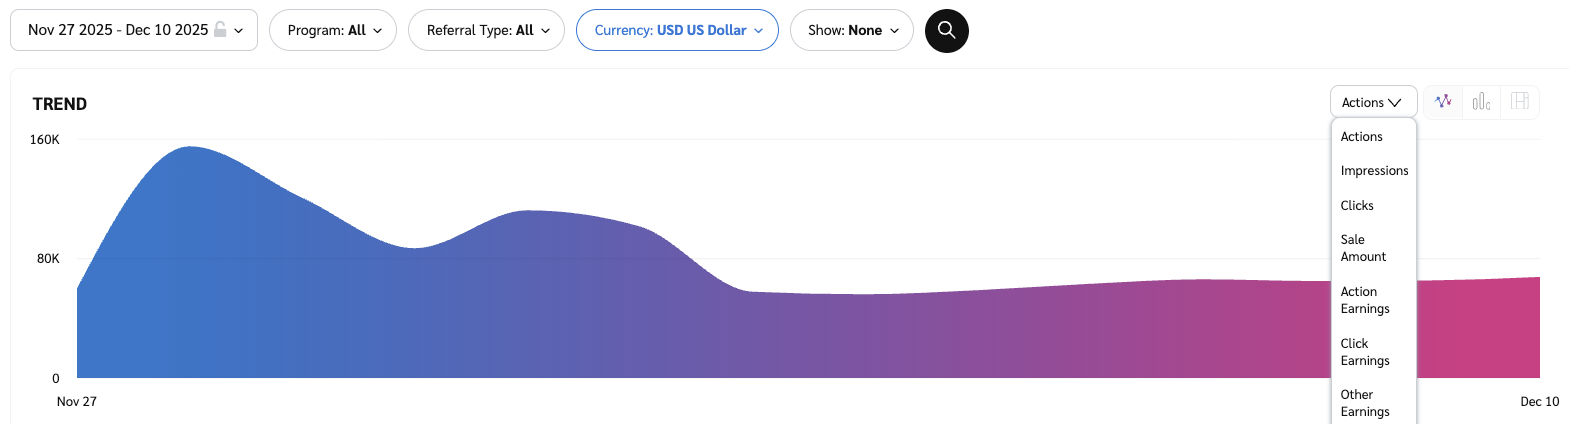Open the Referral Type filter
The height and width of the screenshot is (424, 1569).
point(486,30)
